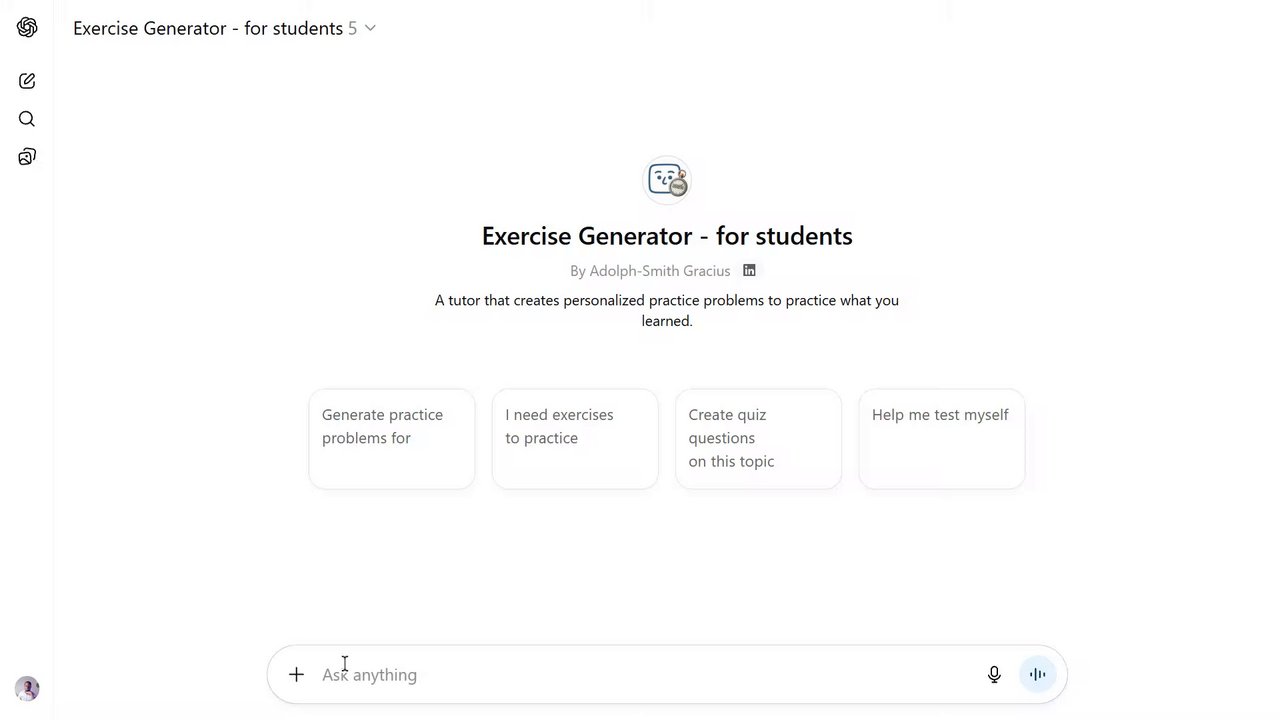Select "Generate practice problems for" suggestion
The image size is (1280, 720).
click(x=391, y=439)
